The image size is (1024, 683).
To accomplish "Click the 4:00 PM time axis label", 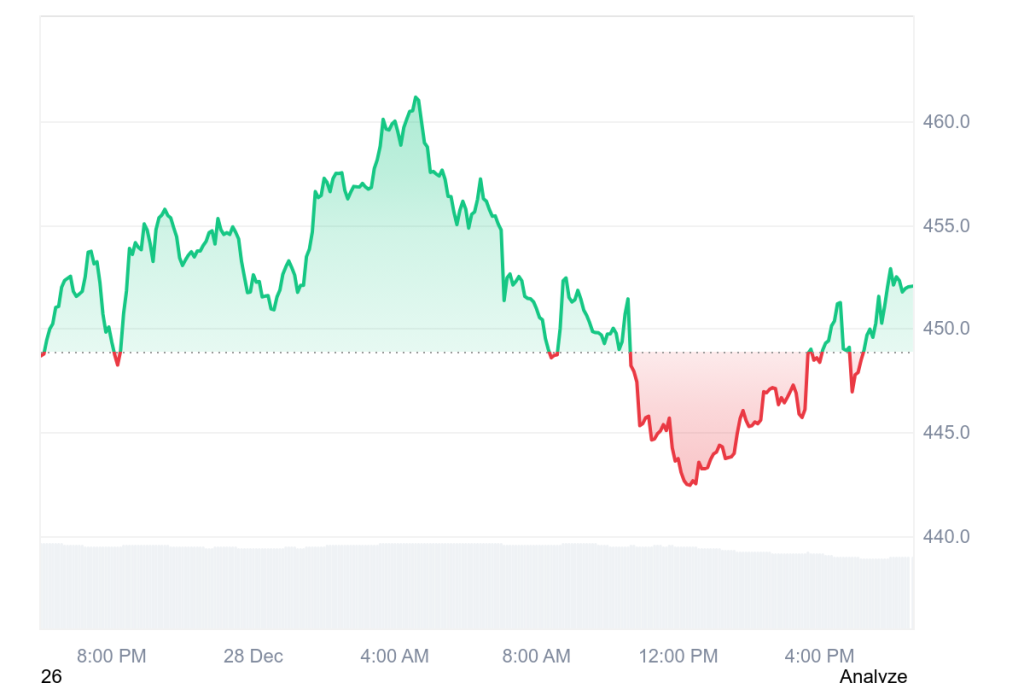I will [x=820, y=656].
